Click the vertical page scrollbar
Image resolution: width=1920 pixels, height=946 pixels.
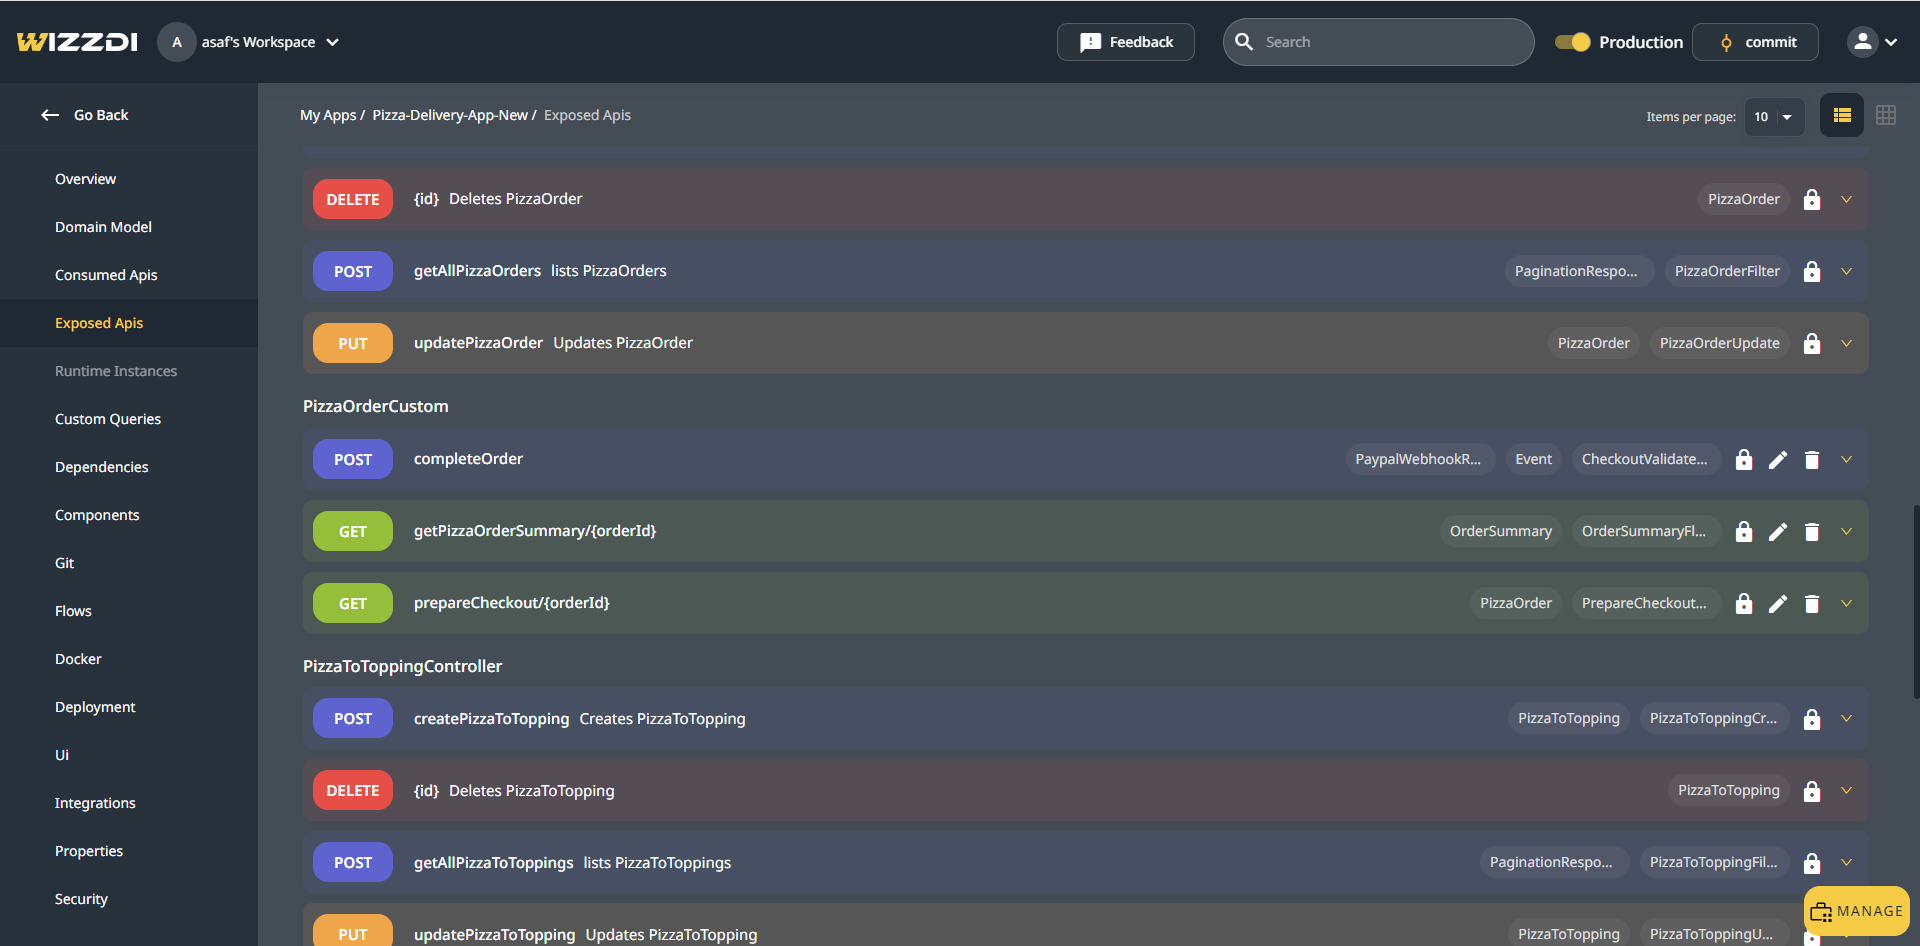pos(1915,600)
